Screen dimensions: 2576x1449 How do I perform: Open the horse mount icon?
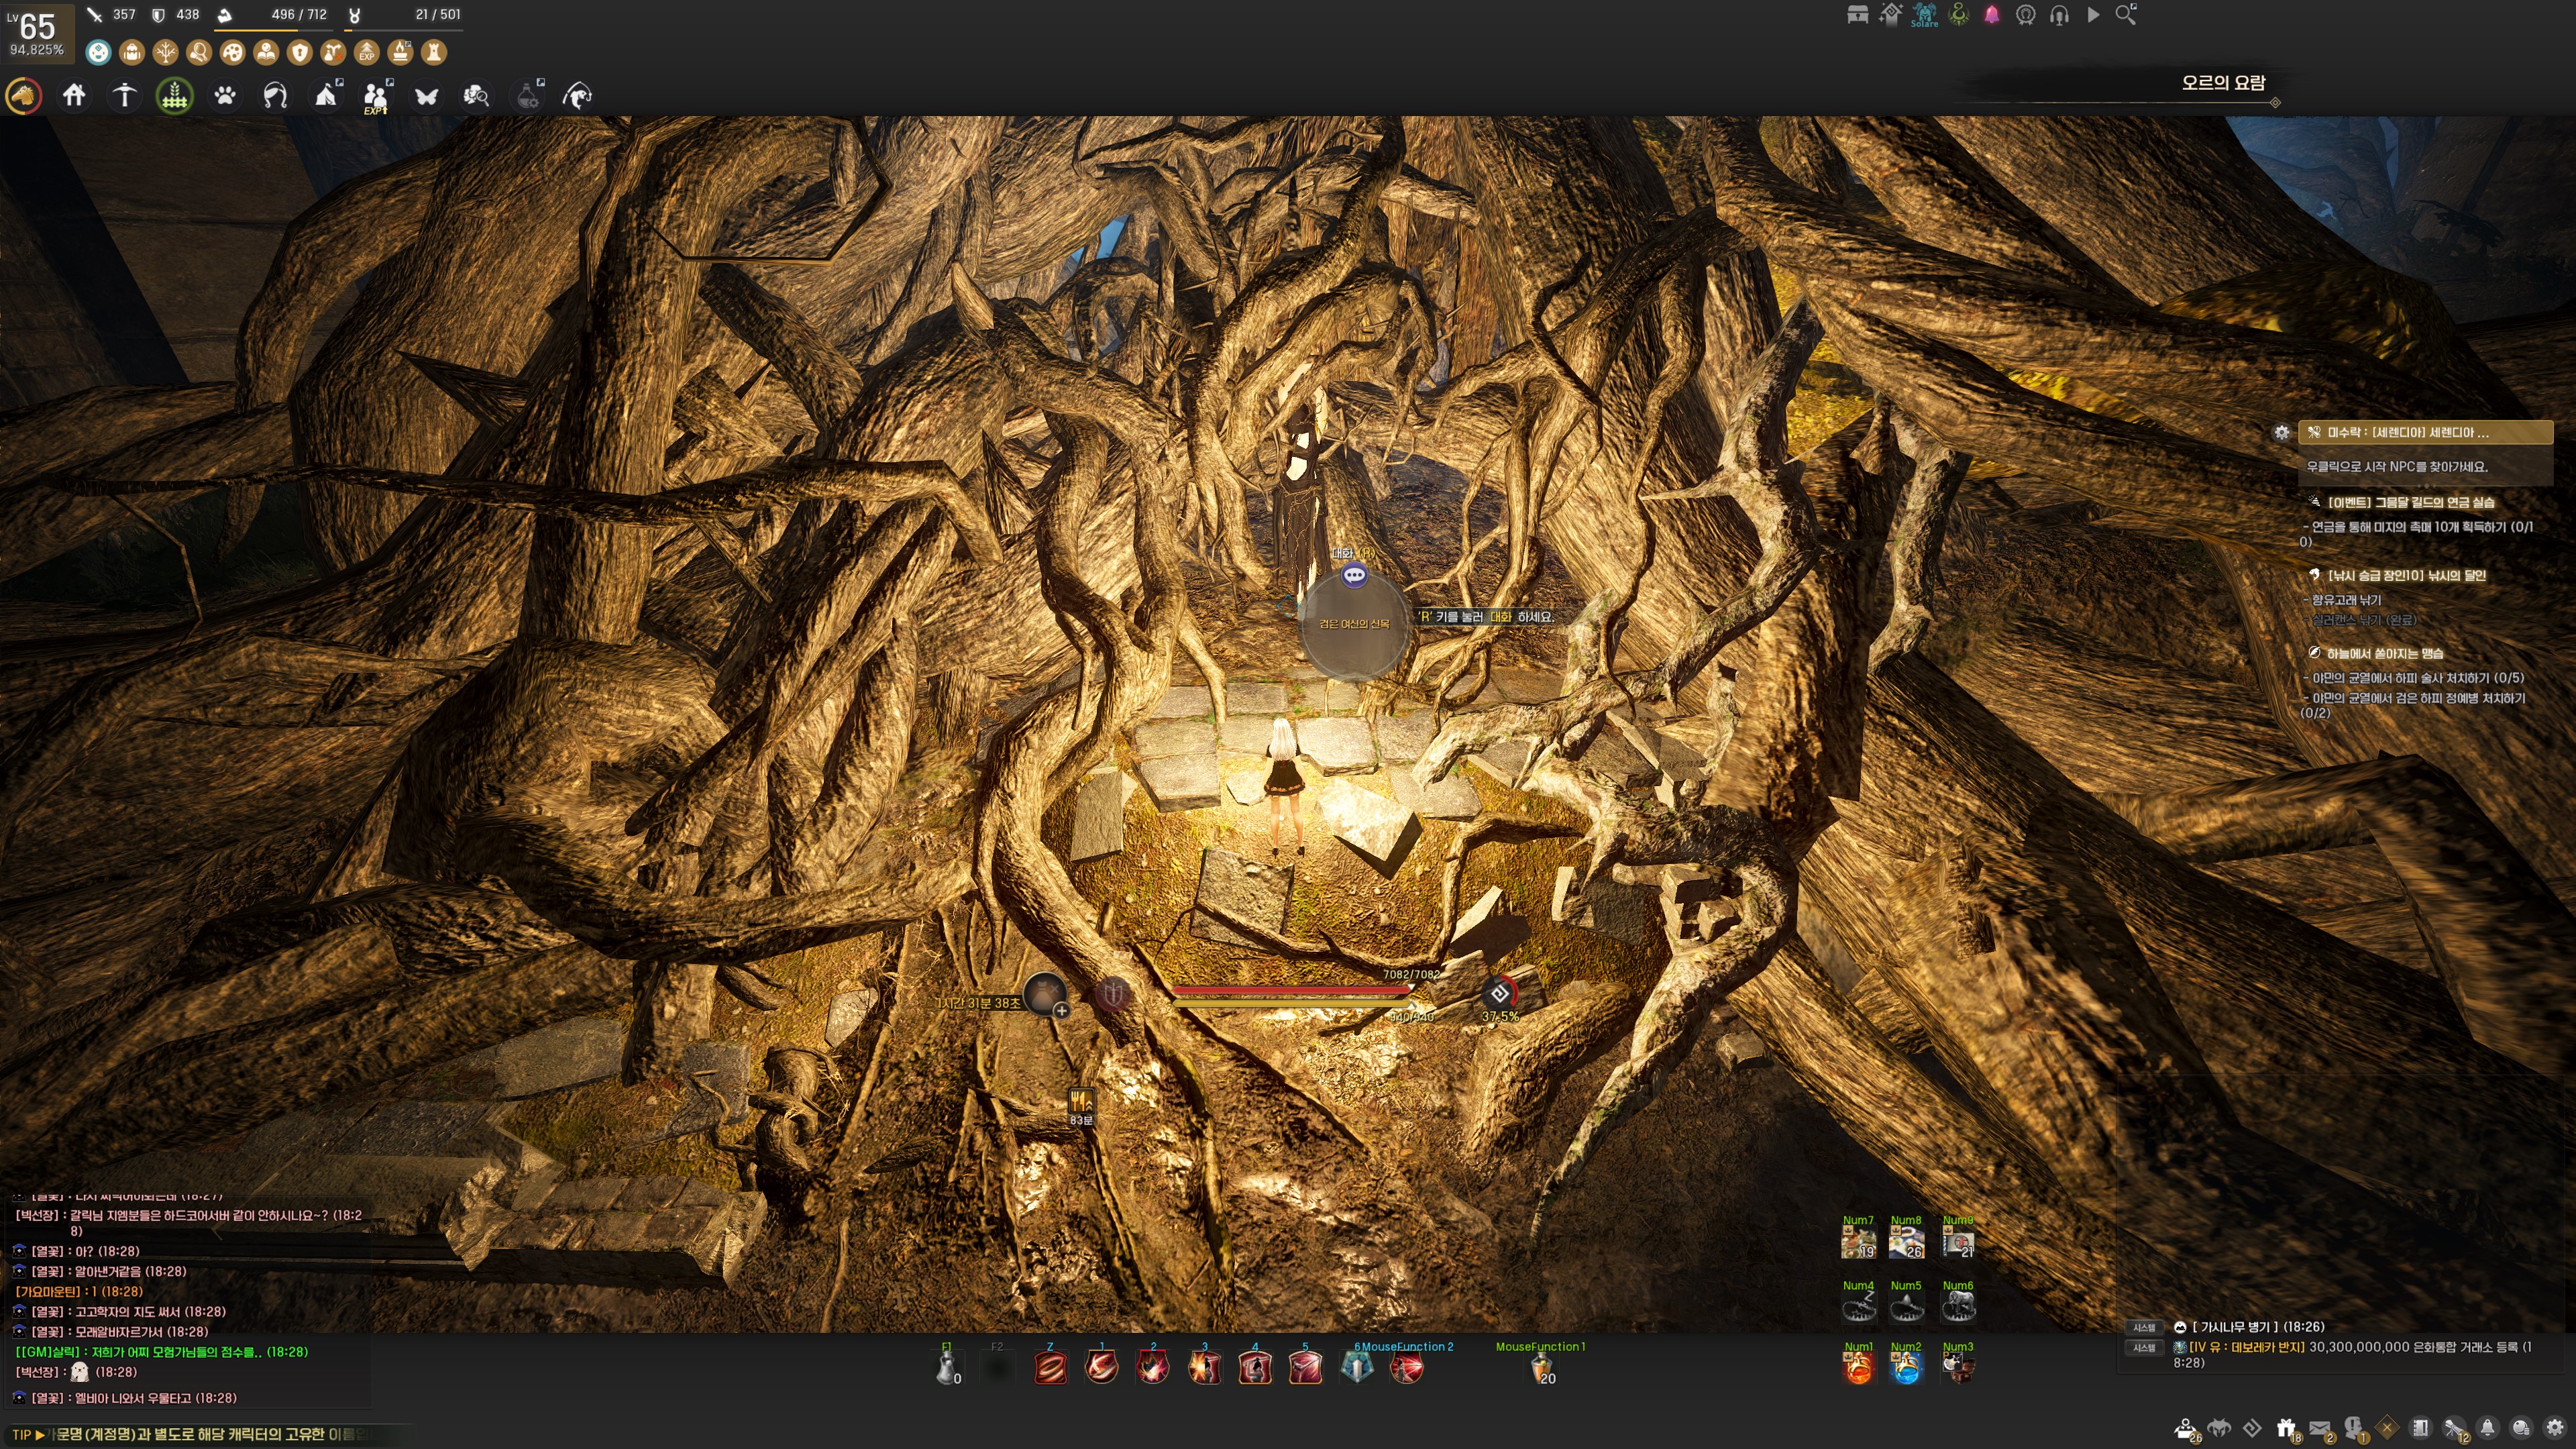click(x=24, y=96)
